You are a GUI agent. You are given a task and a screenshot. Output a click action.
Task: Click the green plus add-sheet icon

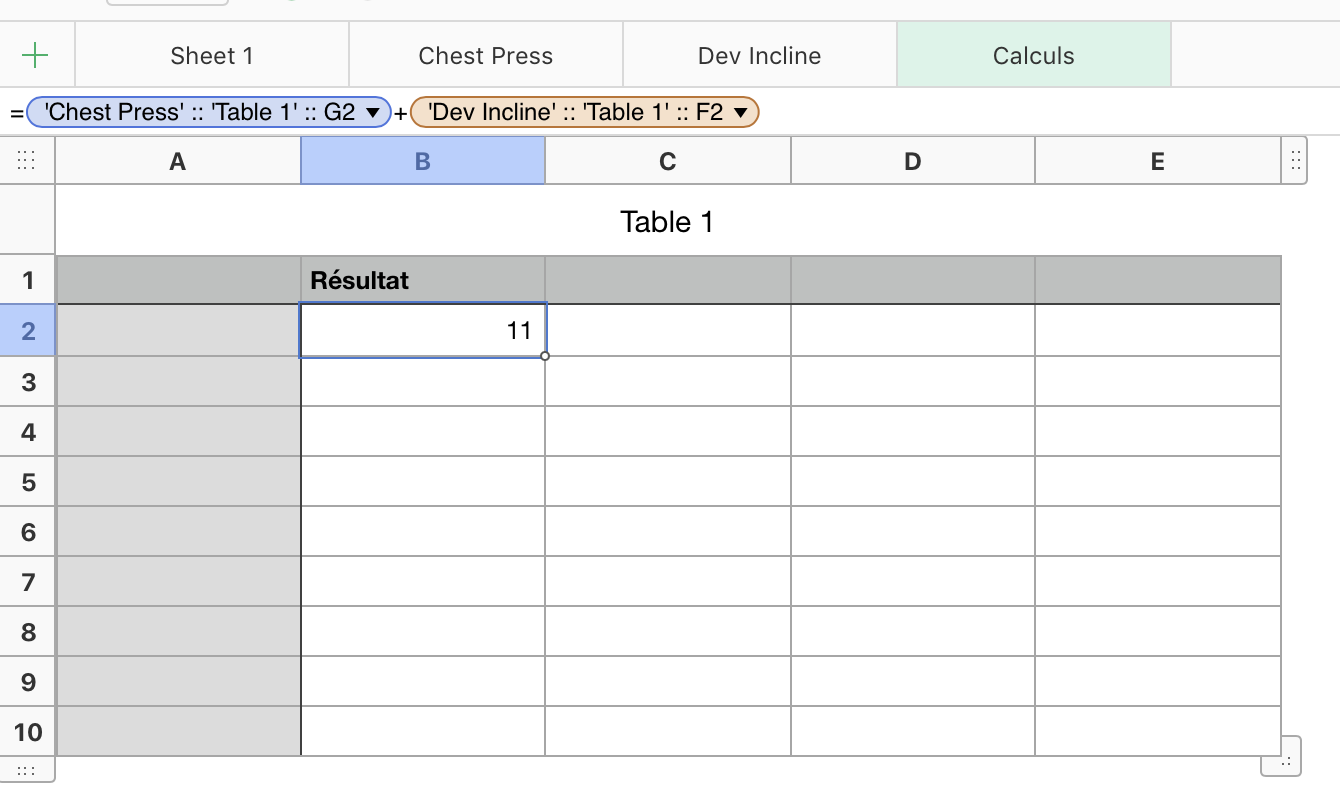(x=35, y=56)
